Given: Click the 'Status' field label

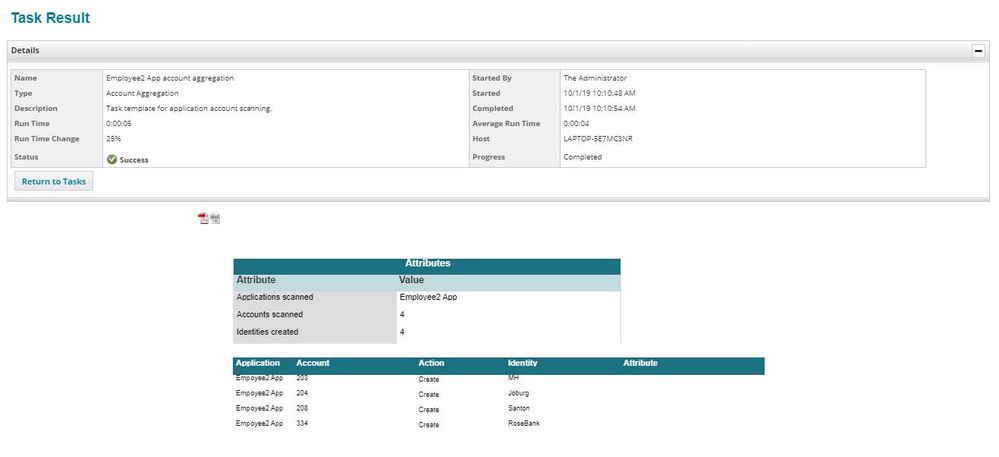Looking at the screenshot, I should (26, 157).
